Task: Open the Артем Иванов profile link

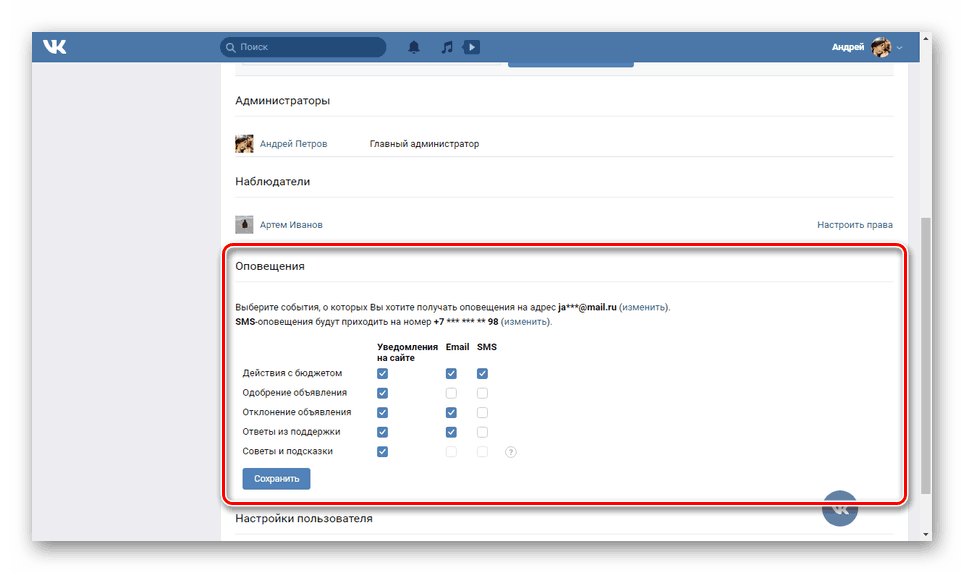Action: (x=291, y=225)
